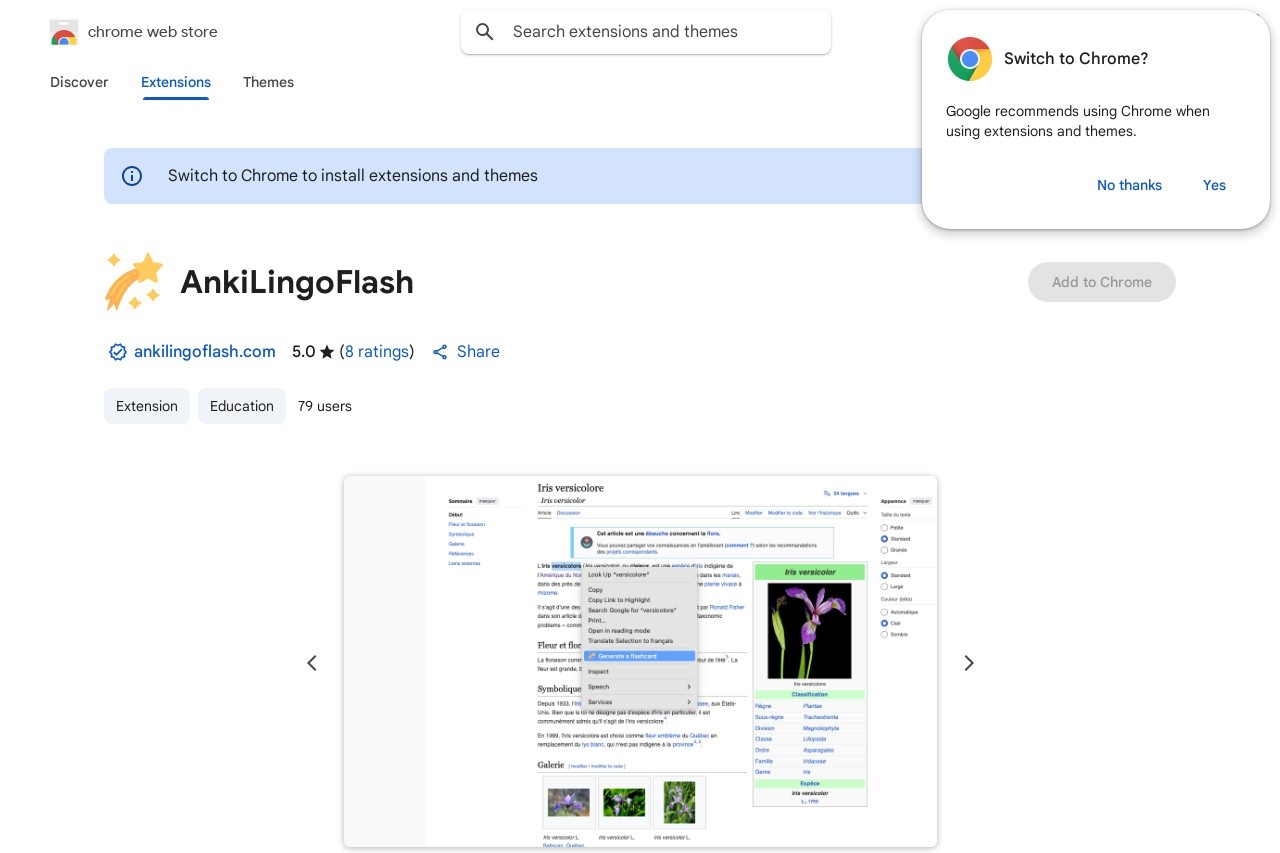
Task: Click the Add to Chrome button
Action: pyautogui.click(x=1102, y=282)
